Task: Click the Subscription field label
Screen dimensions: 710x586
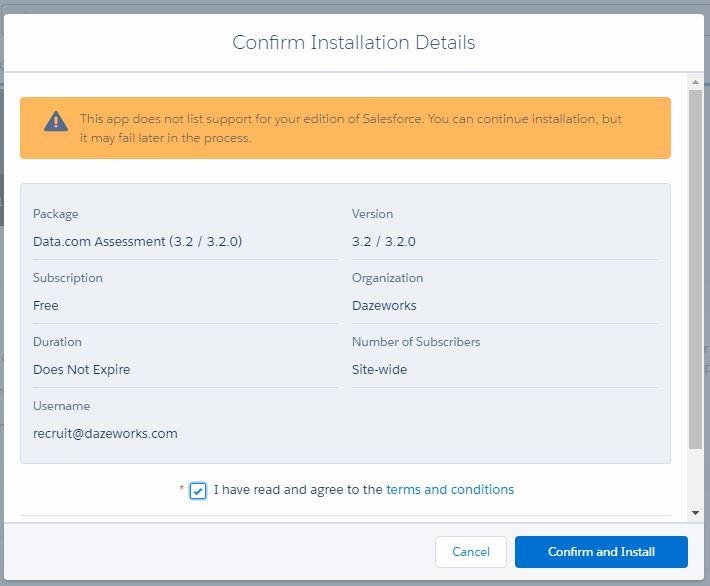Action: (x=67, y=278)
